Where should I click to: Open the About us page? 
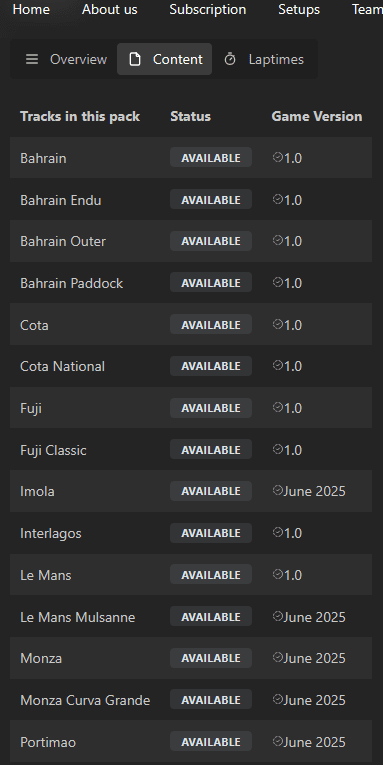pyautogui.click(x=110, y=9)
